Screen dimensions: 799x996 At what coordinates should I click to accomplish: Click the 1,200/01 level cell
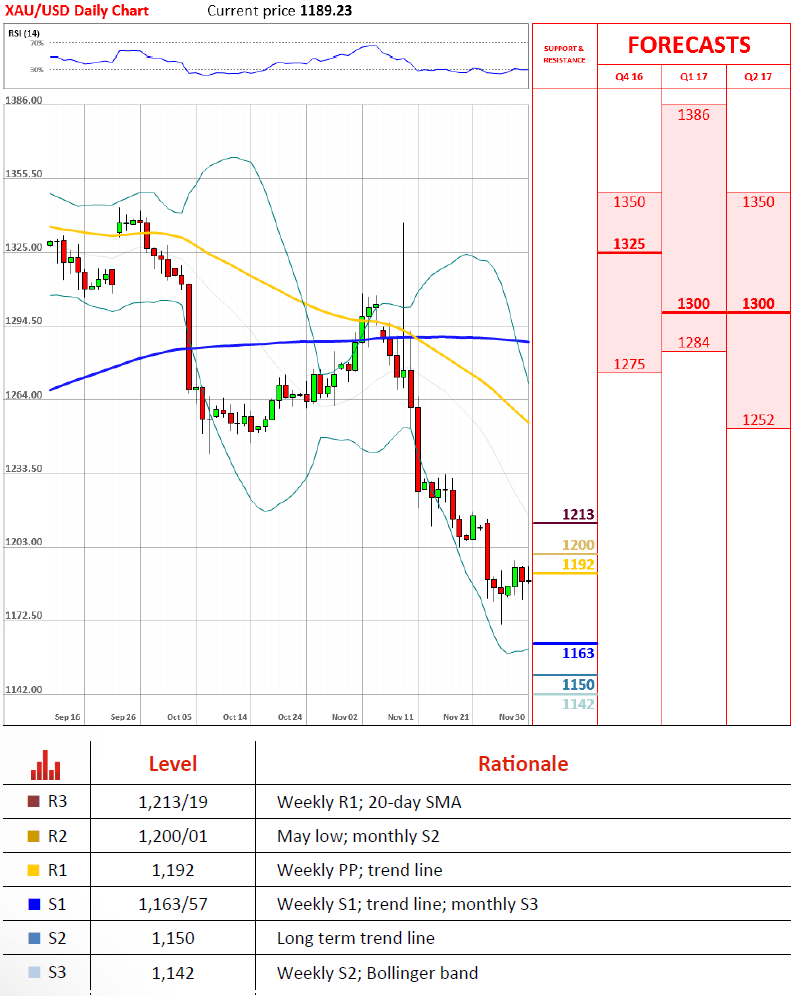pyautogui.click(x=173, y=836)
